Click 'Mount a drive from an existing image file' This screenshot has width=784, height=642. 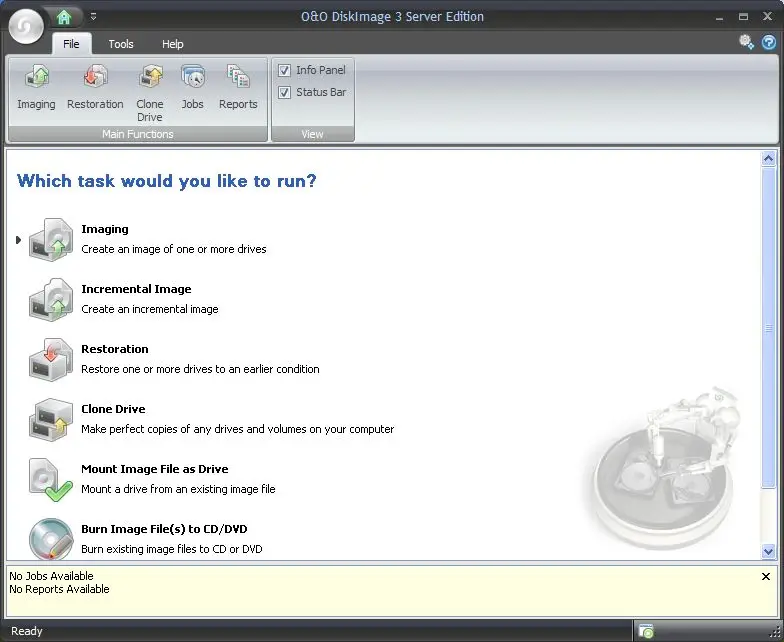(x=178, y=489)
